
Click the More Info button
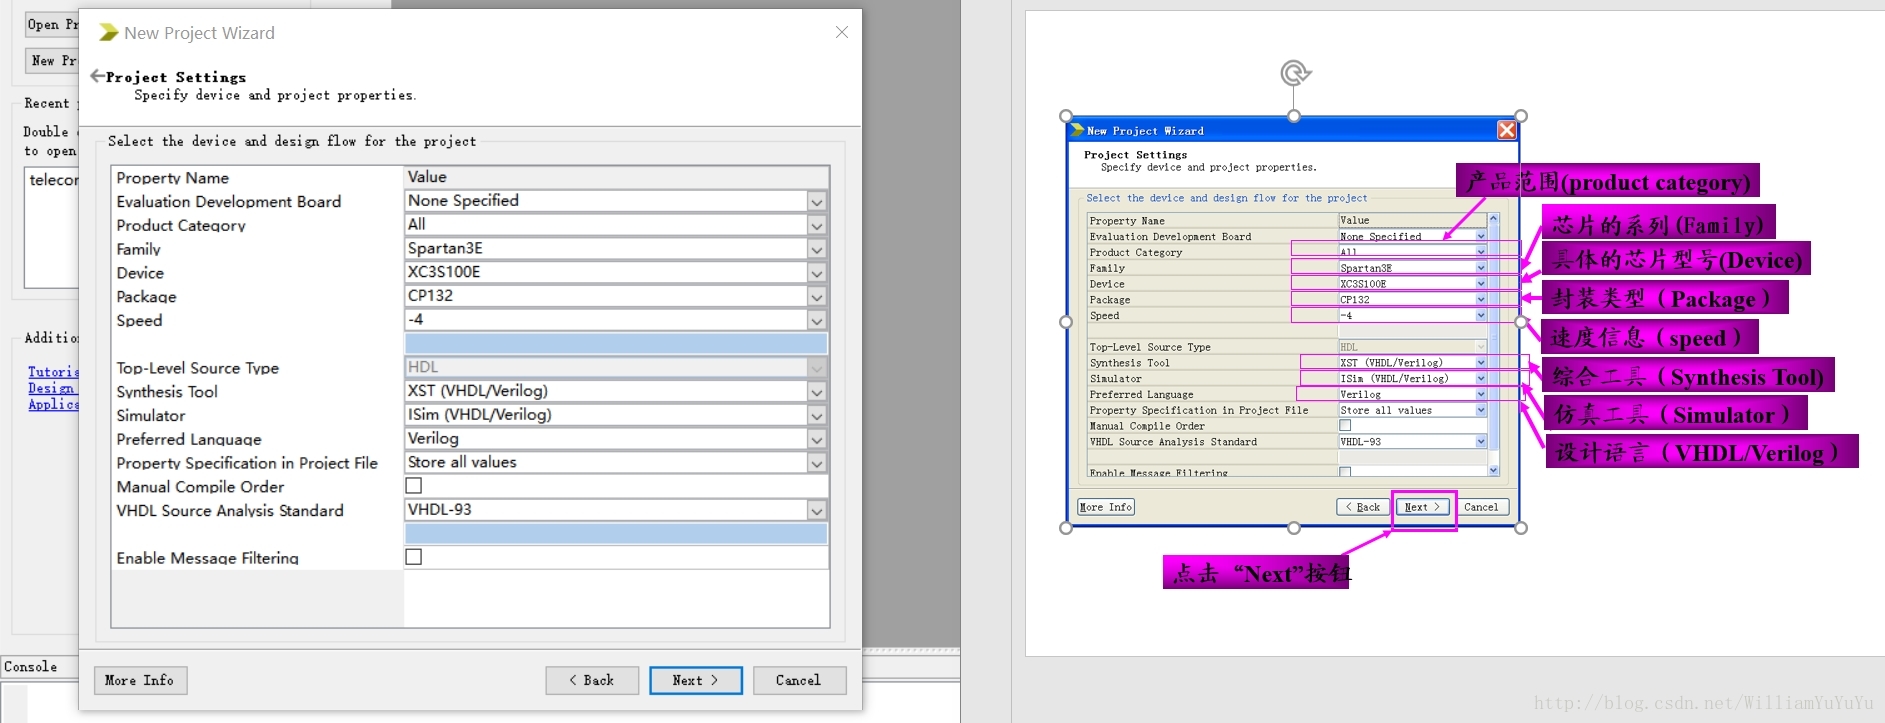140,680
